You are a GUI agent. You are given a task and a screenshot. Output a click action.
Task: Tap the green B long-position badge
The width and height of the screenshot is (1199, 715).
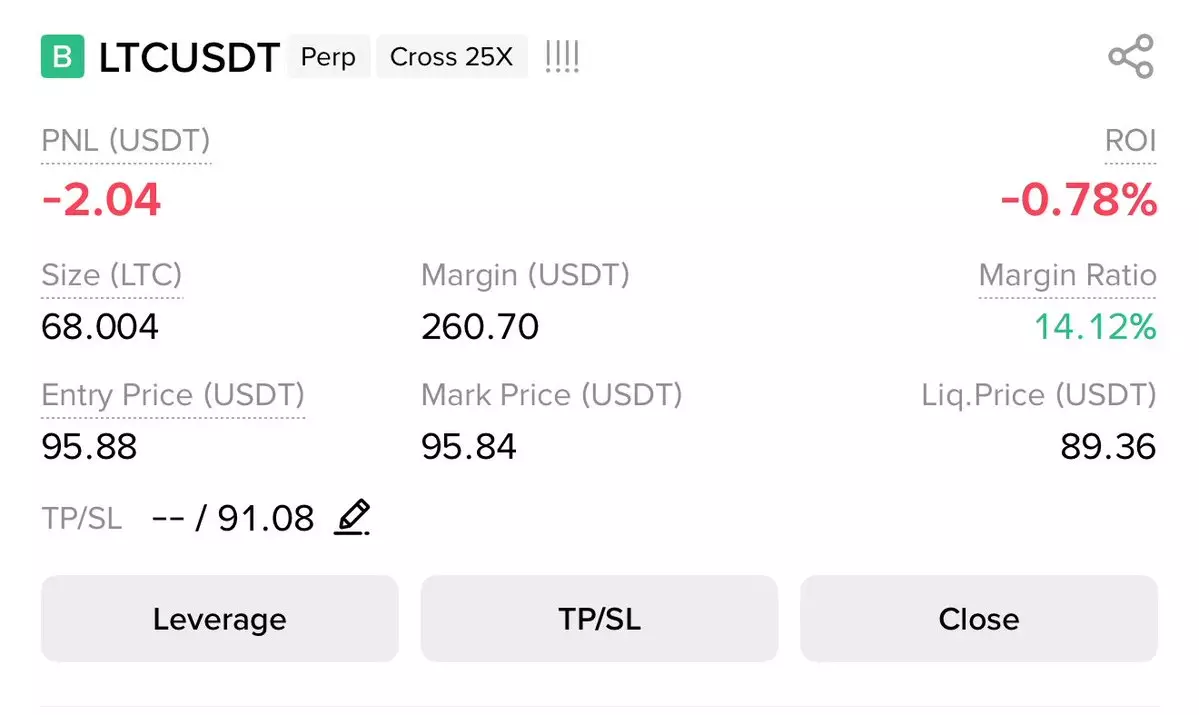coord(62,57)
